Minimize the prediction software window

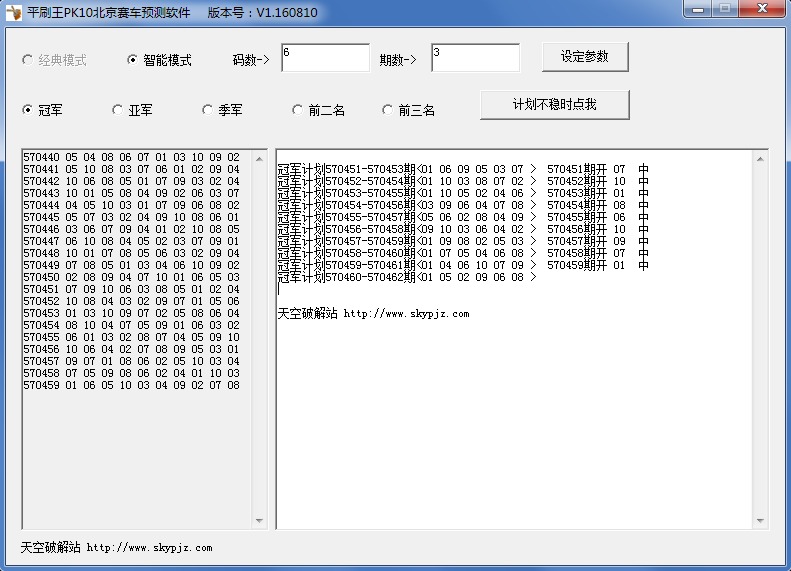(x=698, y=10)
